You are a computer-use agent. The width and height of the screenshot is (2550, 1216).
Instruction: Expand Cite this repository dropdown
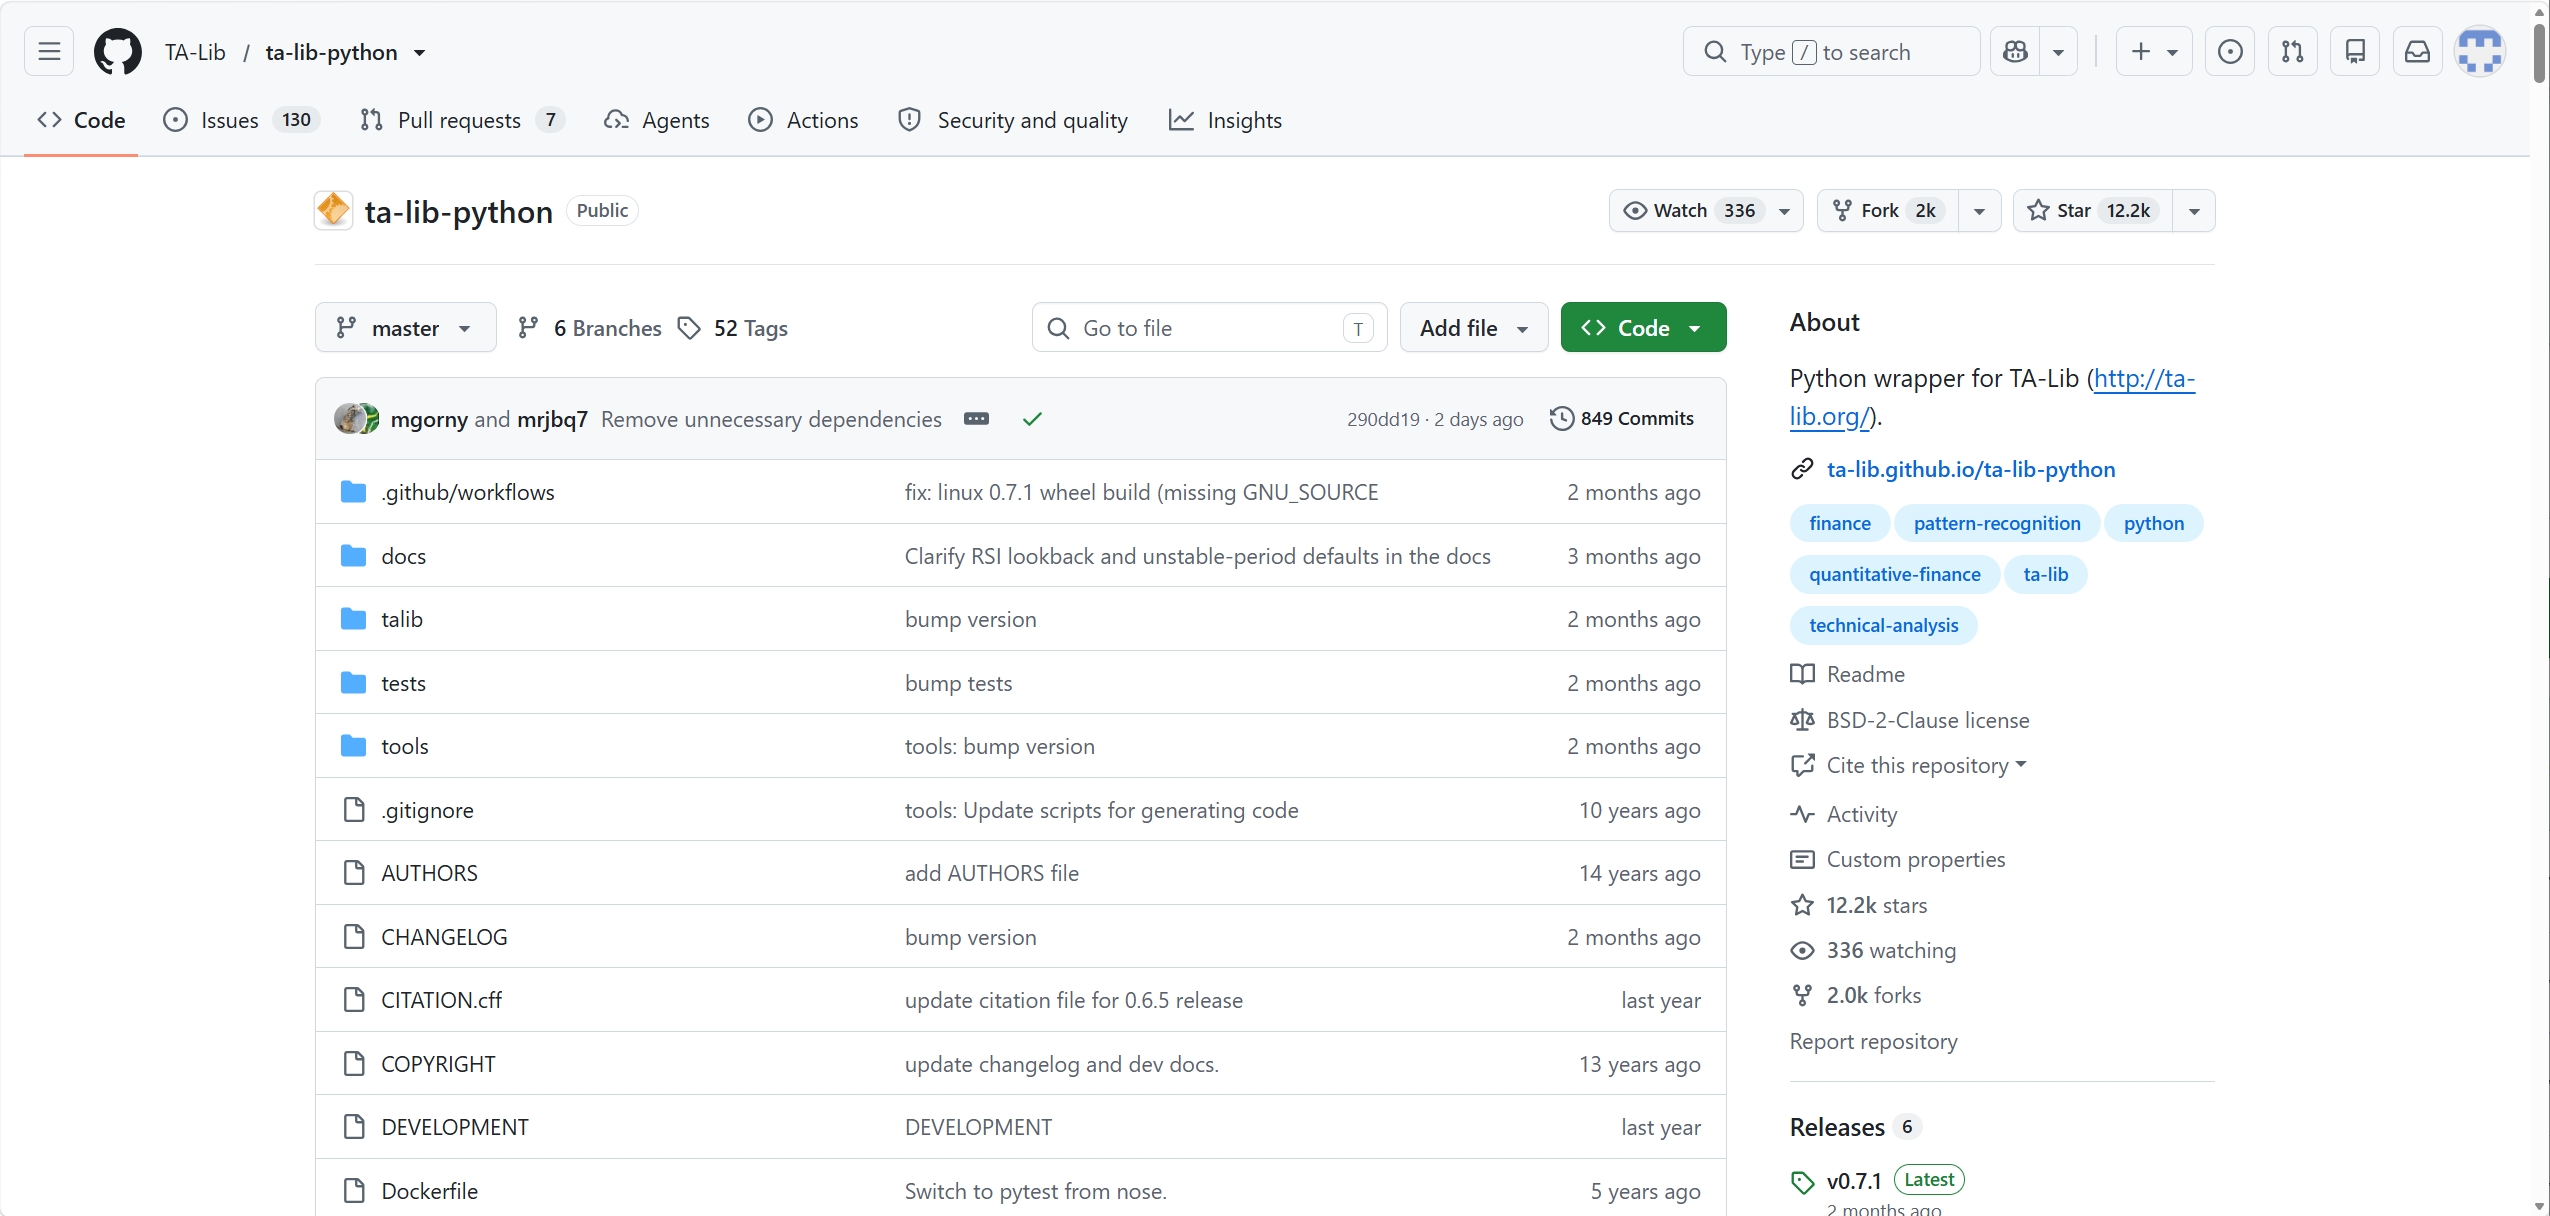(x=1926, y=764)
